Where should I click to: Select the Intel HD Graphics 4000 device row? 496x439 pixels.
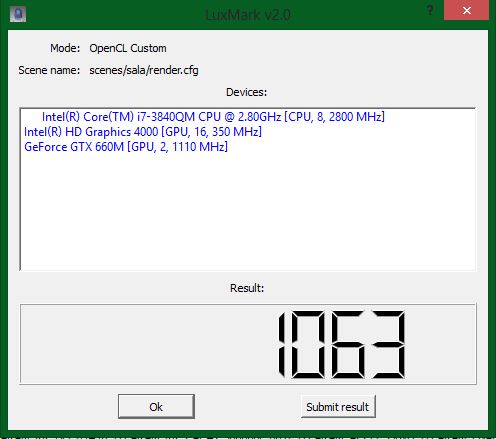tap(143, 132)
